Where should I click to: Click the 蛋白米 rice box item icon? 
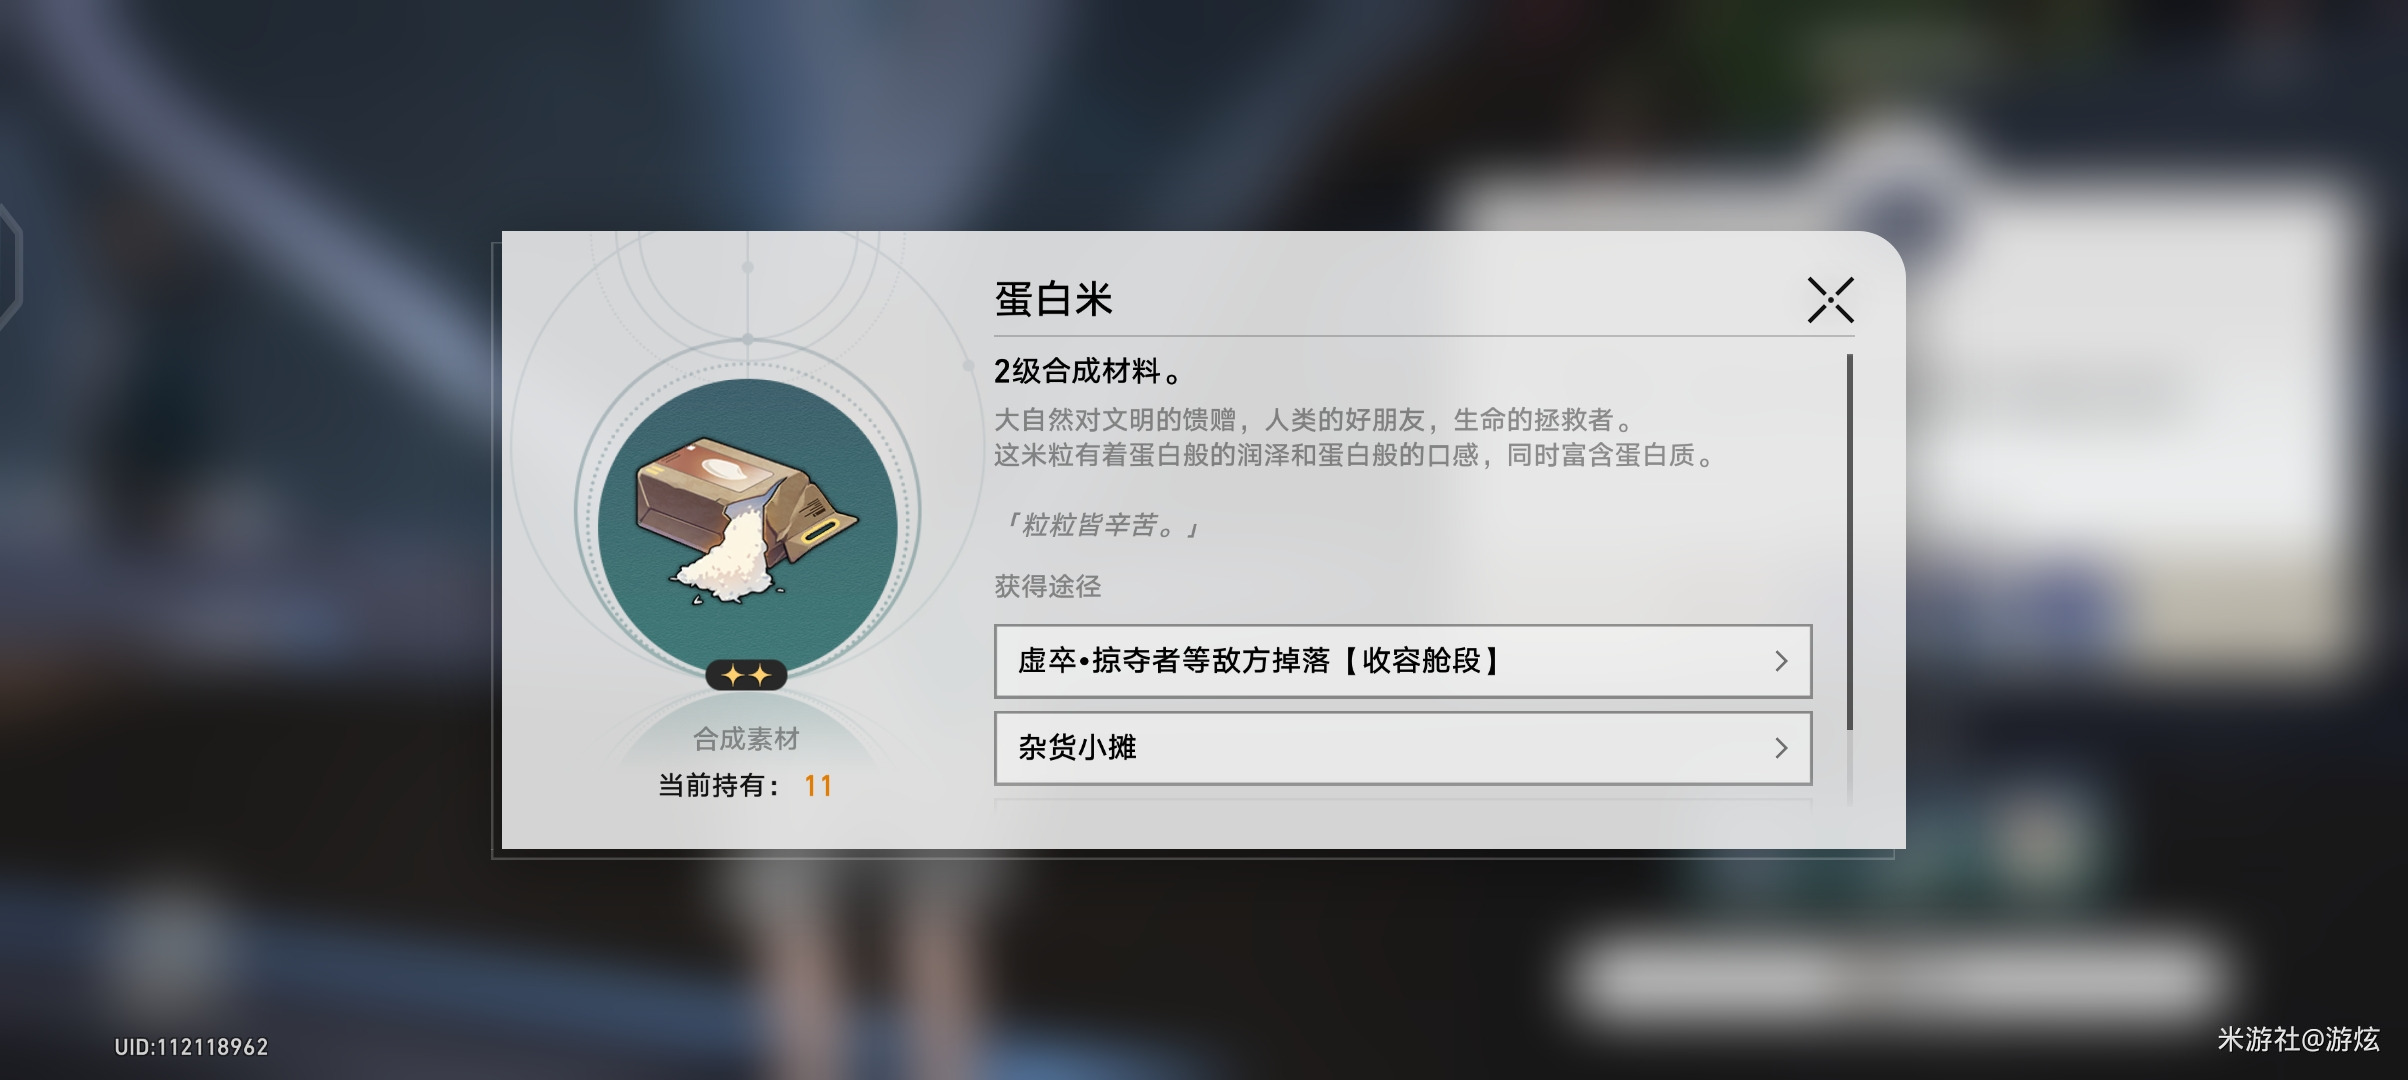click(x=747, y=523)
